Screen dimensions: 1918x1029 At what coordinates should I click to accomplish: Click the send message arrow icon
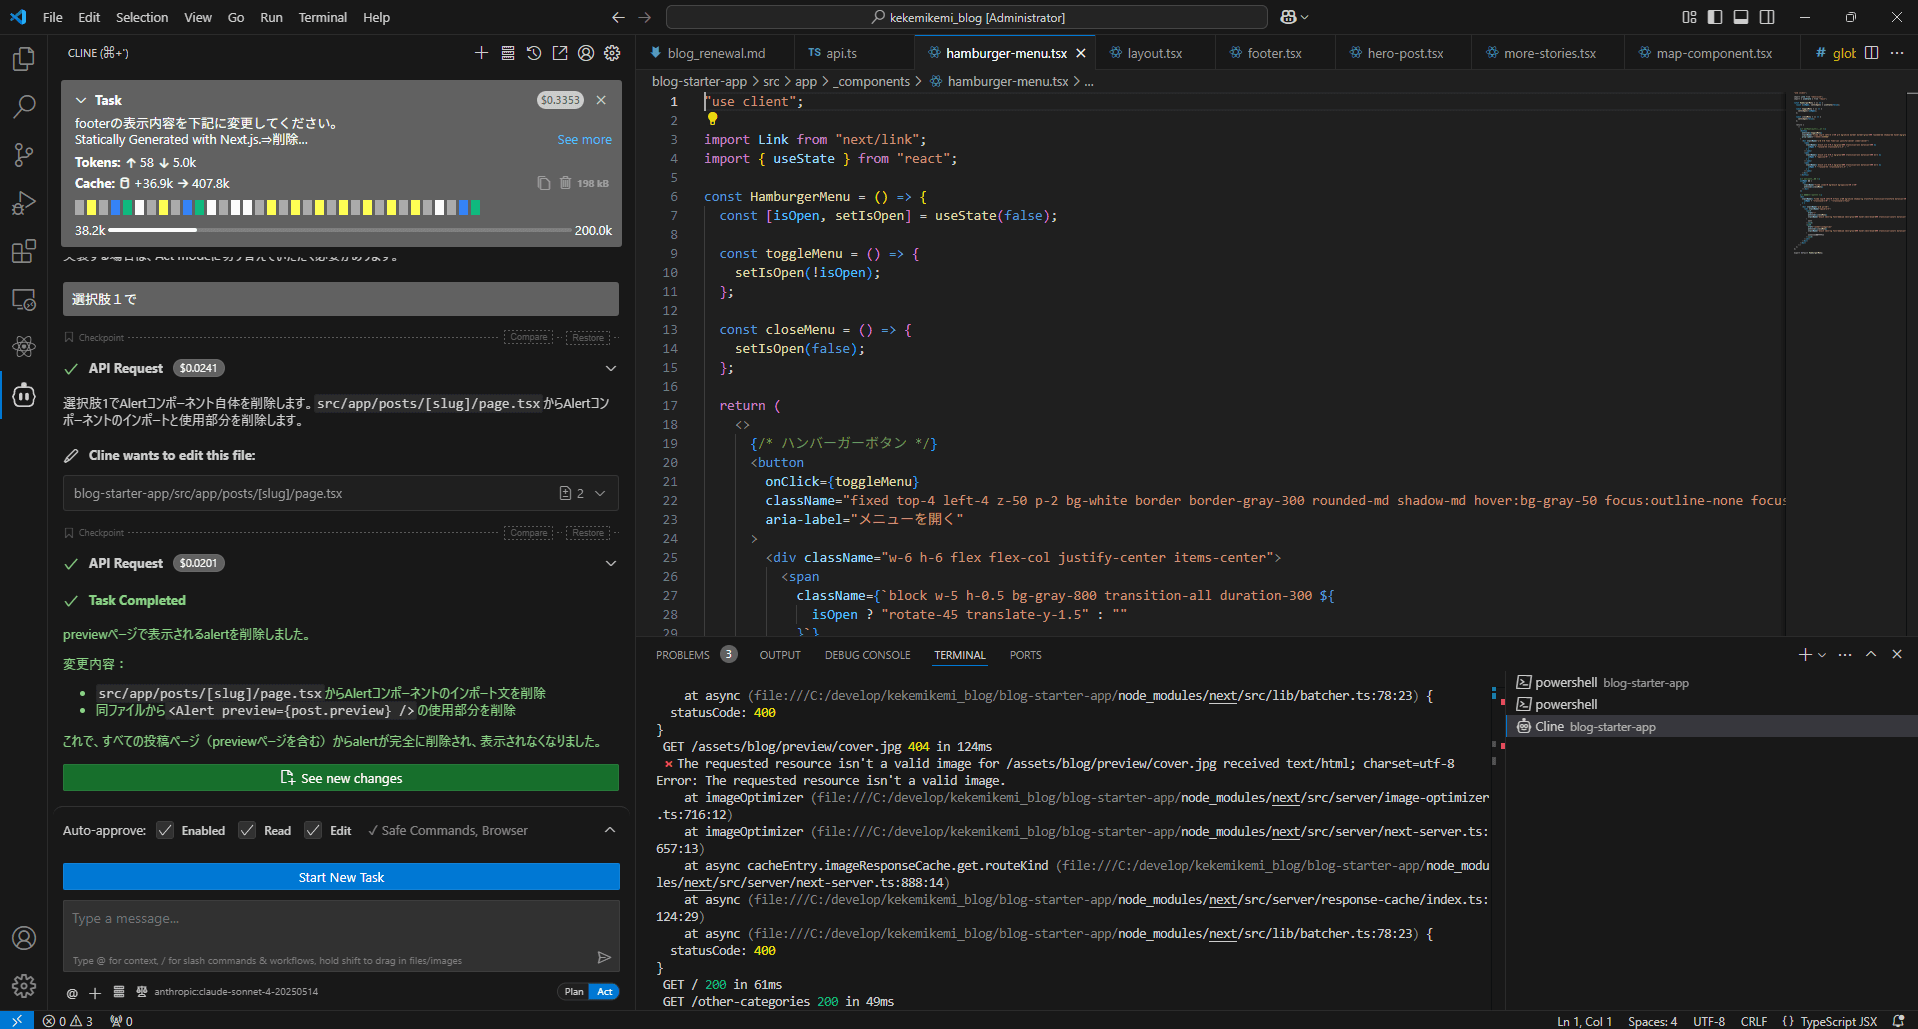tap(604, 957)
